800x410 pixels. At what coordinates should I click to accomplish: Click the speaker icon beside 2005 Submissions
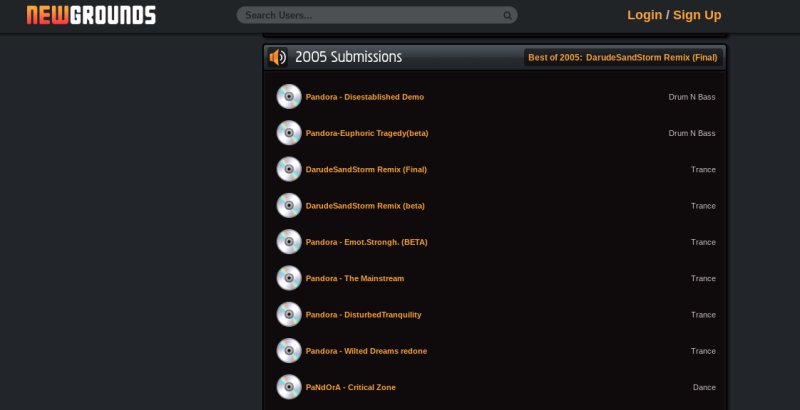click(x=278, y=57)
